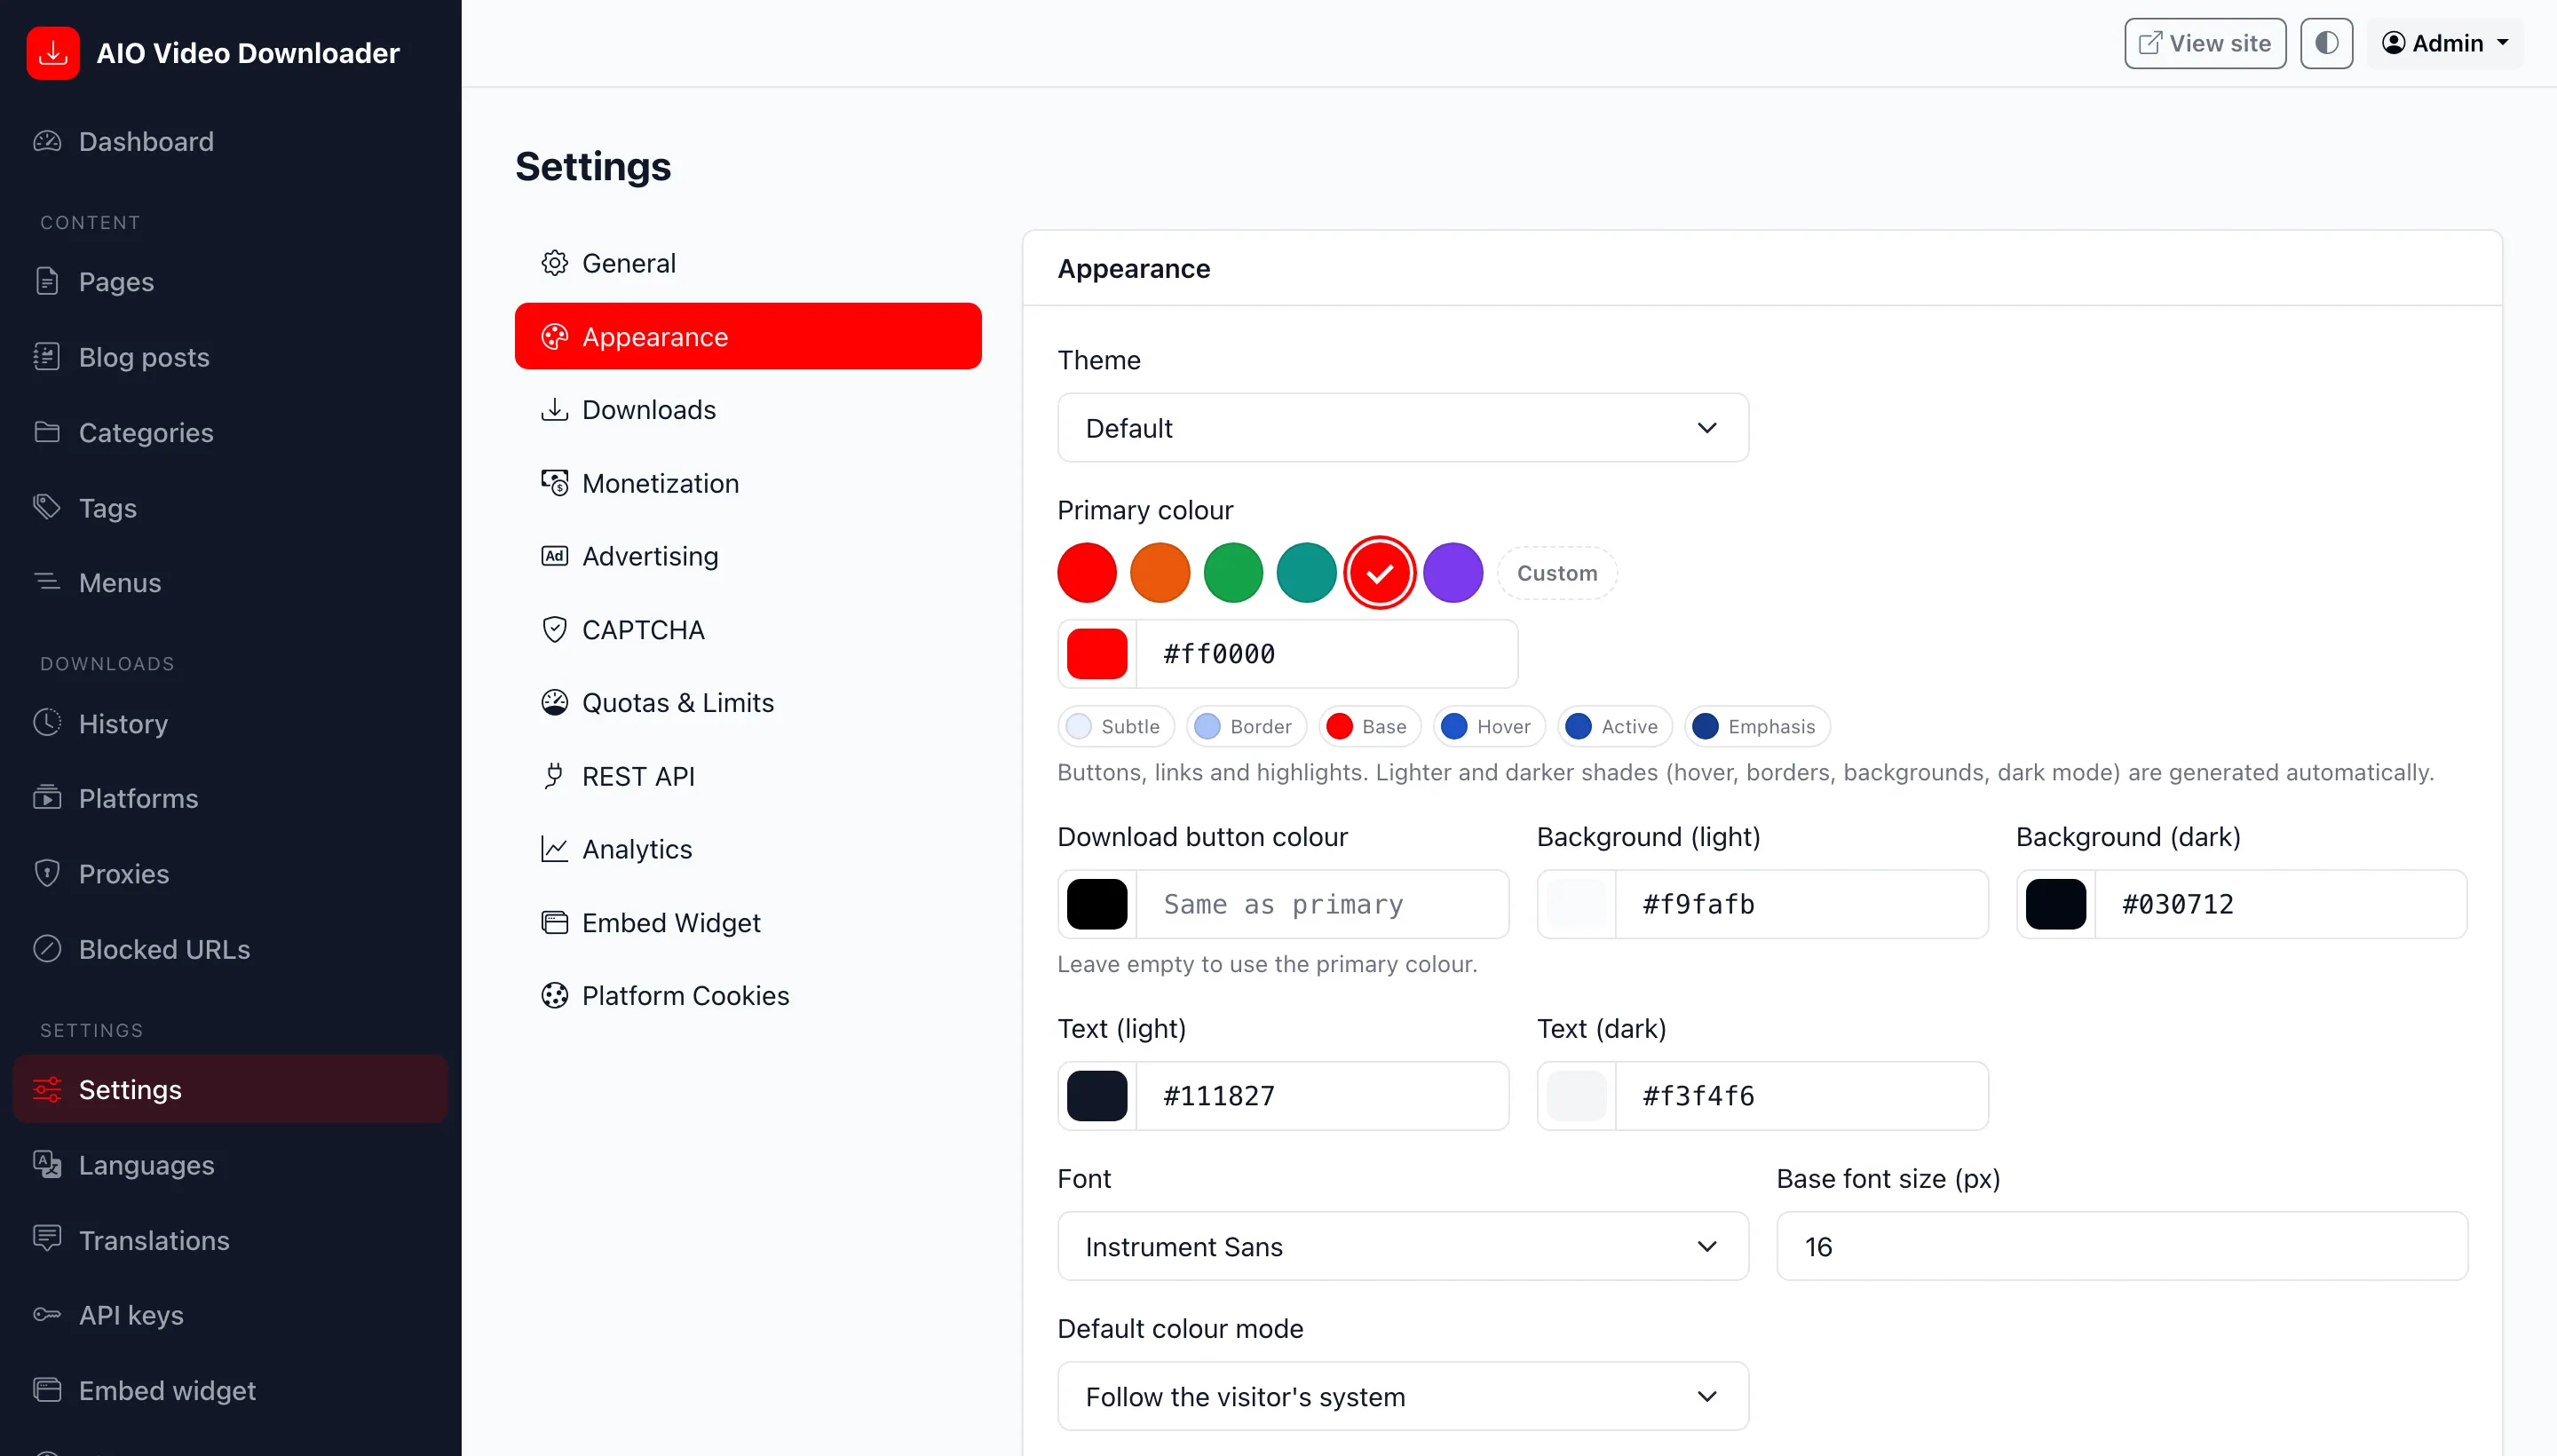Open the Proxies shield icon
Screen dimensions: 2557x1456
click(47, 873)
